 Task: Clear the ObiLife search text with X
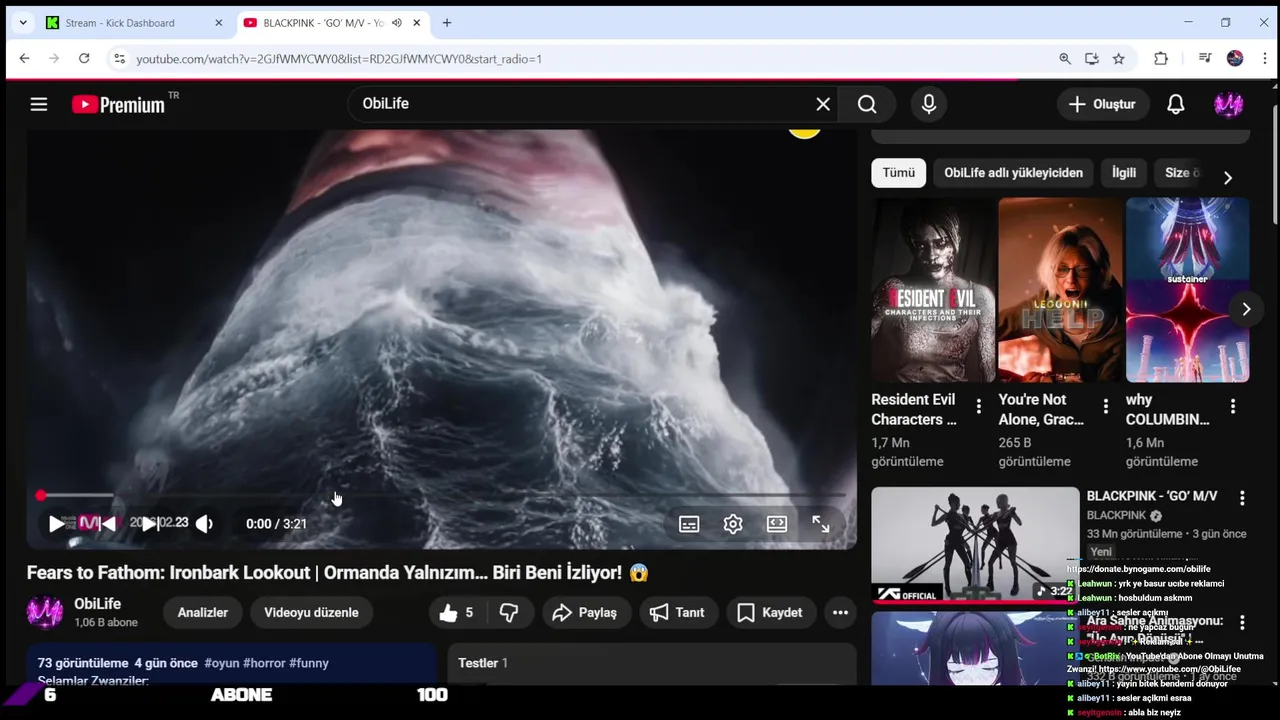coord(823,104)
